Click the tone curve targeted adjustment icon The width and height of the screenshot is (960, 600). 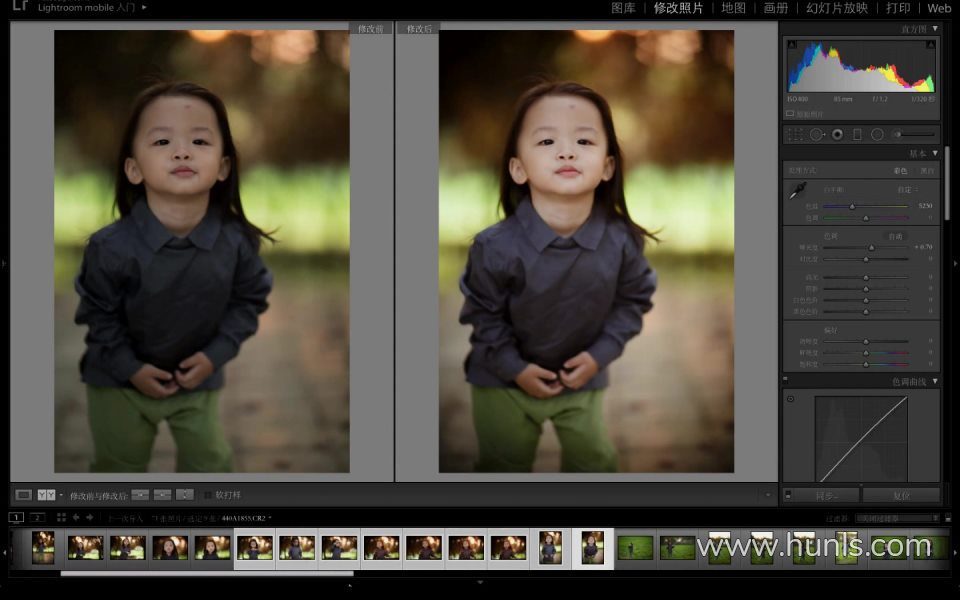[791, 399]
